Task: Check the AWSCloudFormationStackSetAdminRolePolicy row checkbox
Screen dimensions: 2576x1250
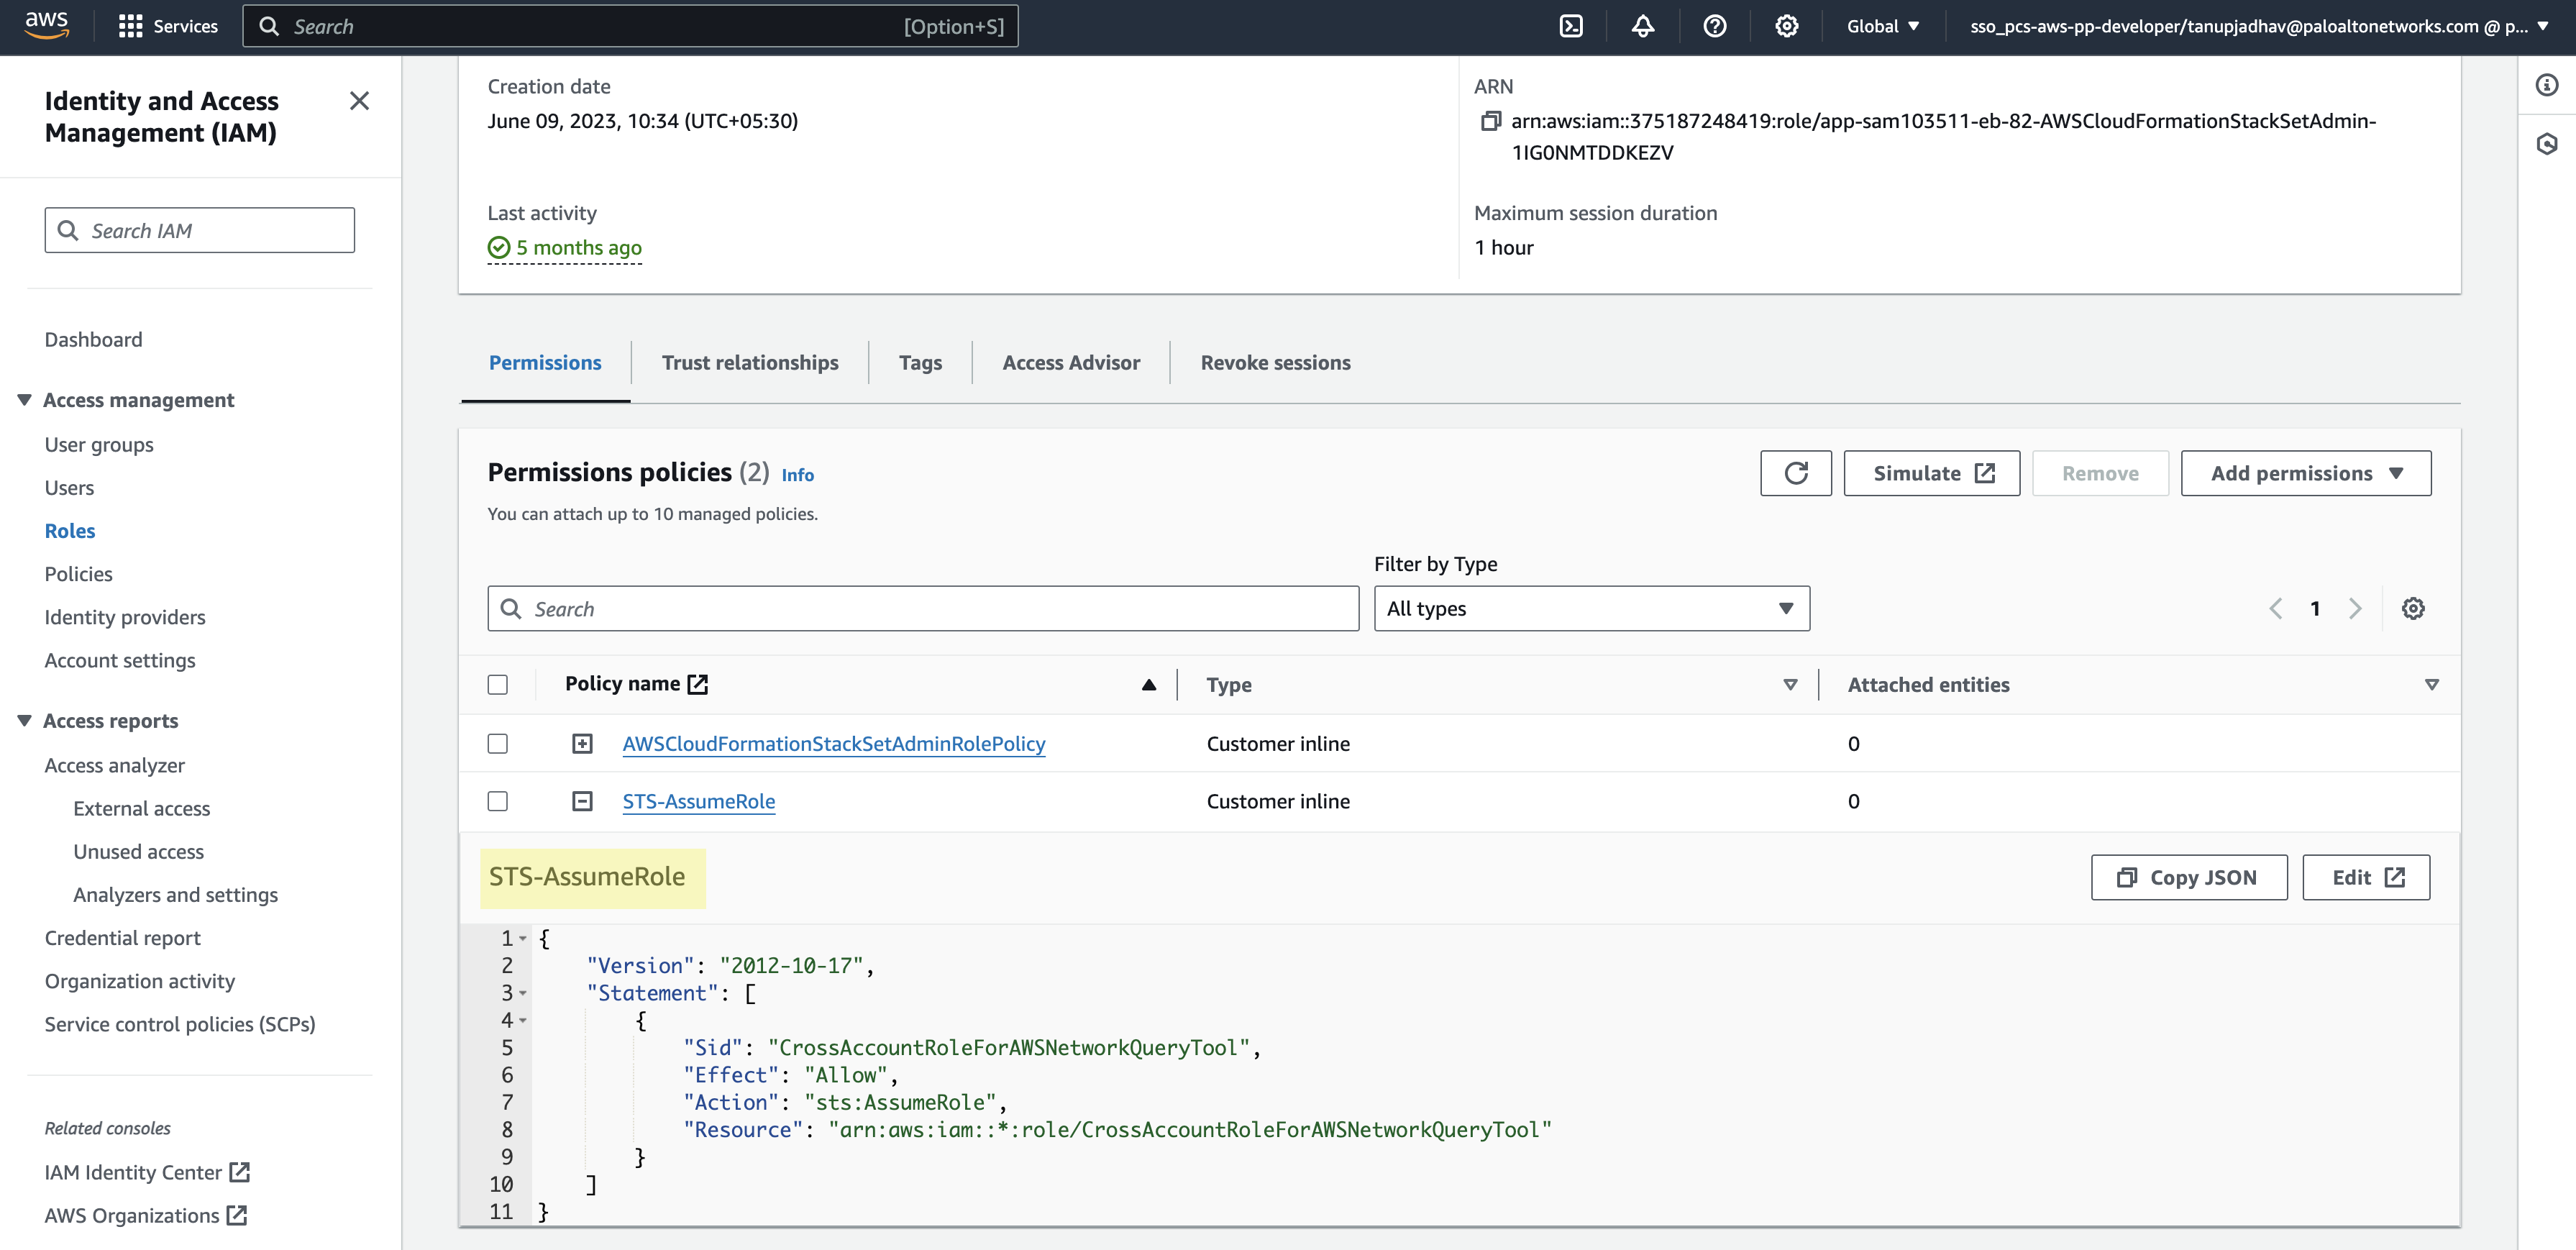Action: click(497, 743)
